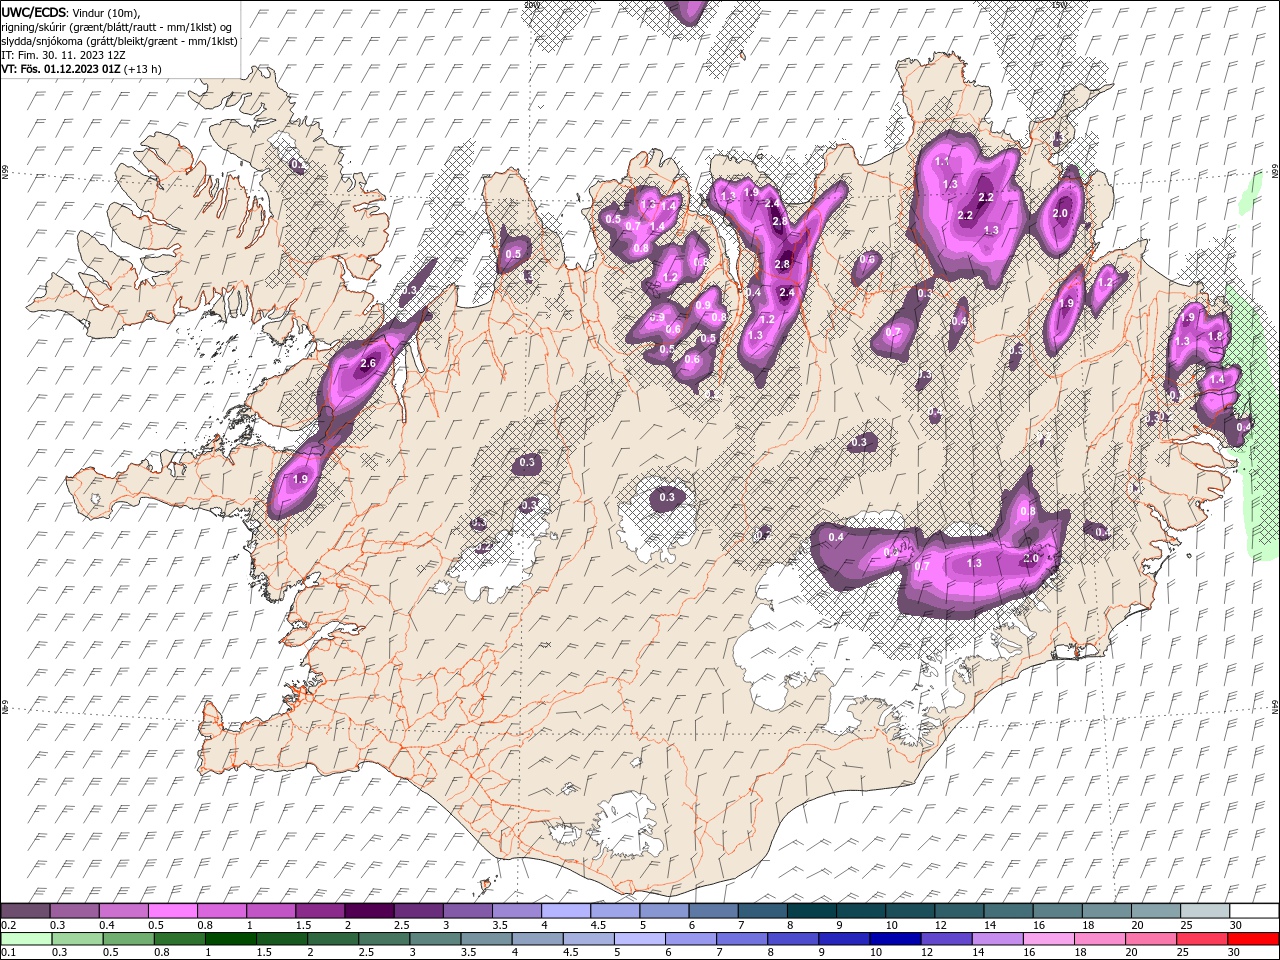
Task: Pick the grey-purple swatch above legend label 0.2
Action: click(26, 911)
